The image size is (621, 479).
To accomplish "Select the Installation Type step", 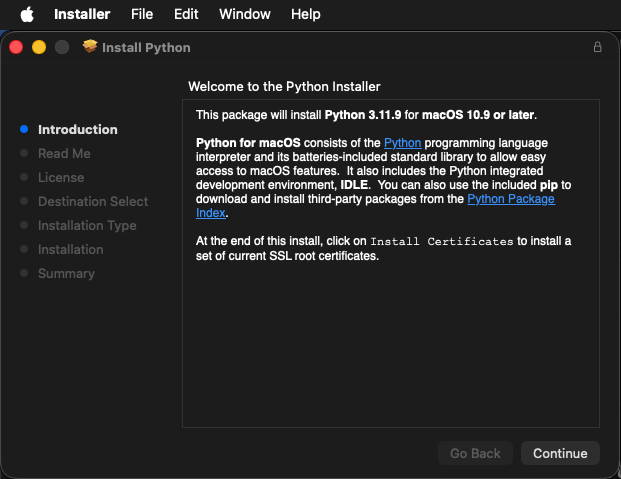I will pos(87,225).
